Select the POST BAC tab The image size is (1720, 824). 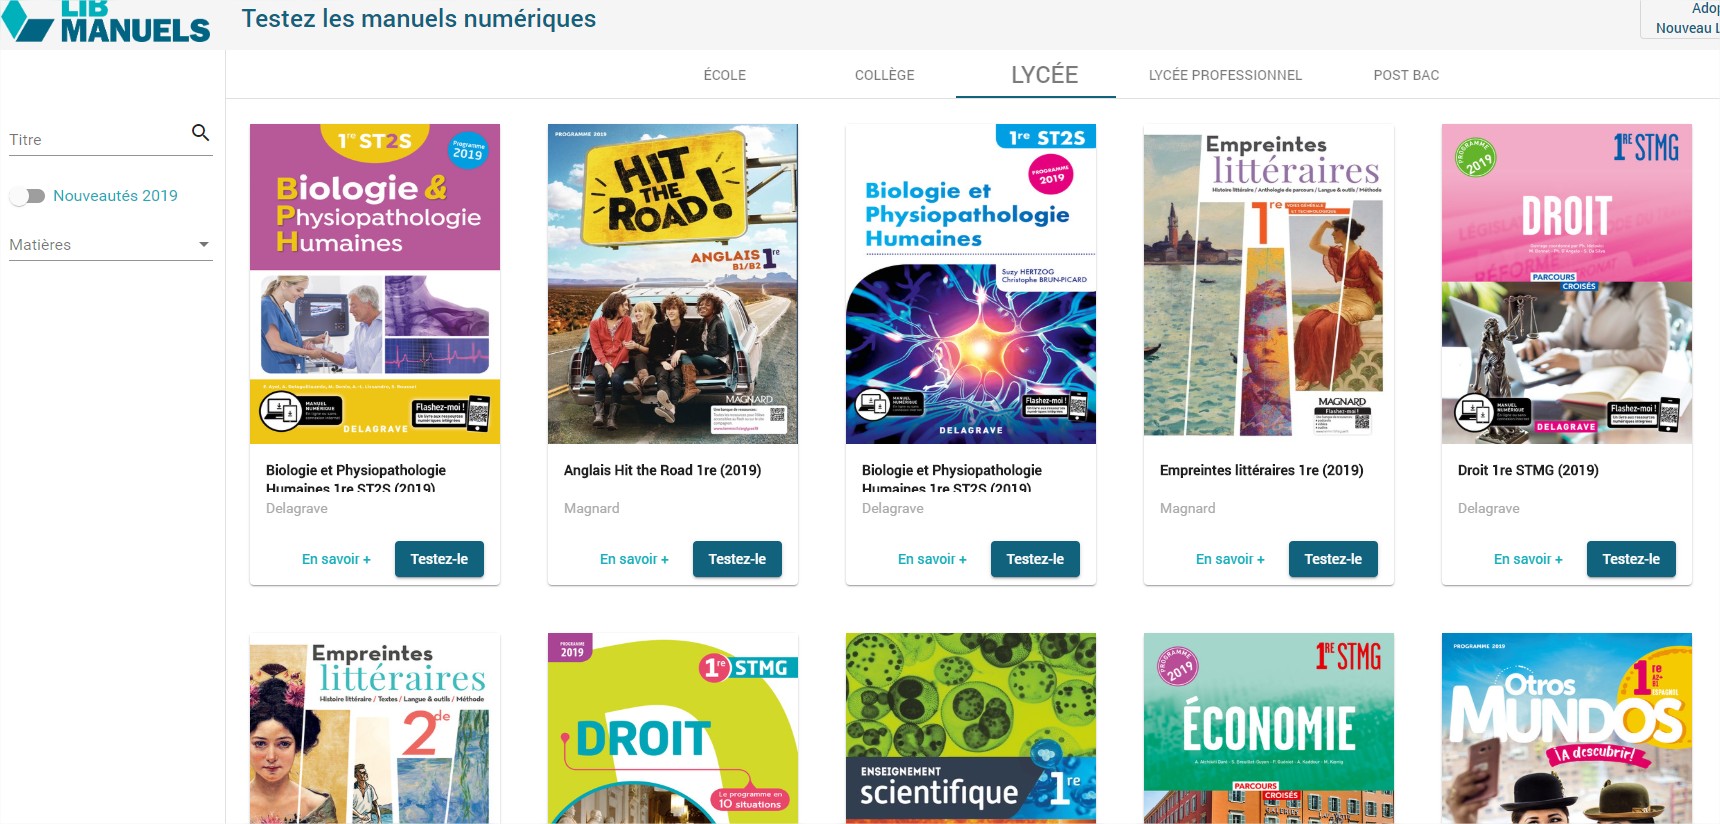tap(1406, 75)
